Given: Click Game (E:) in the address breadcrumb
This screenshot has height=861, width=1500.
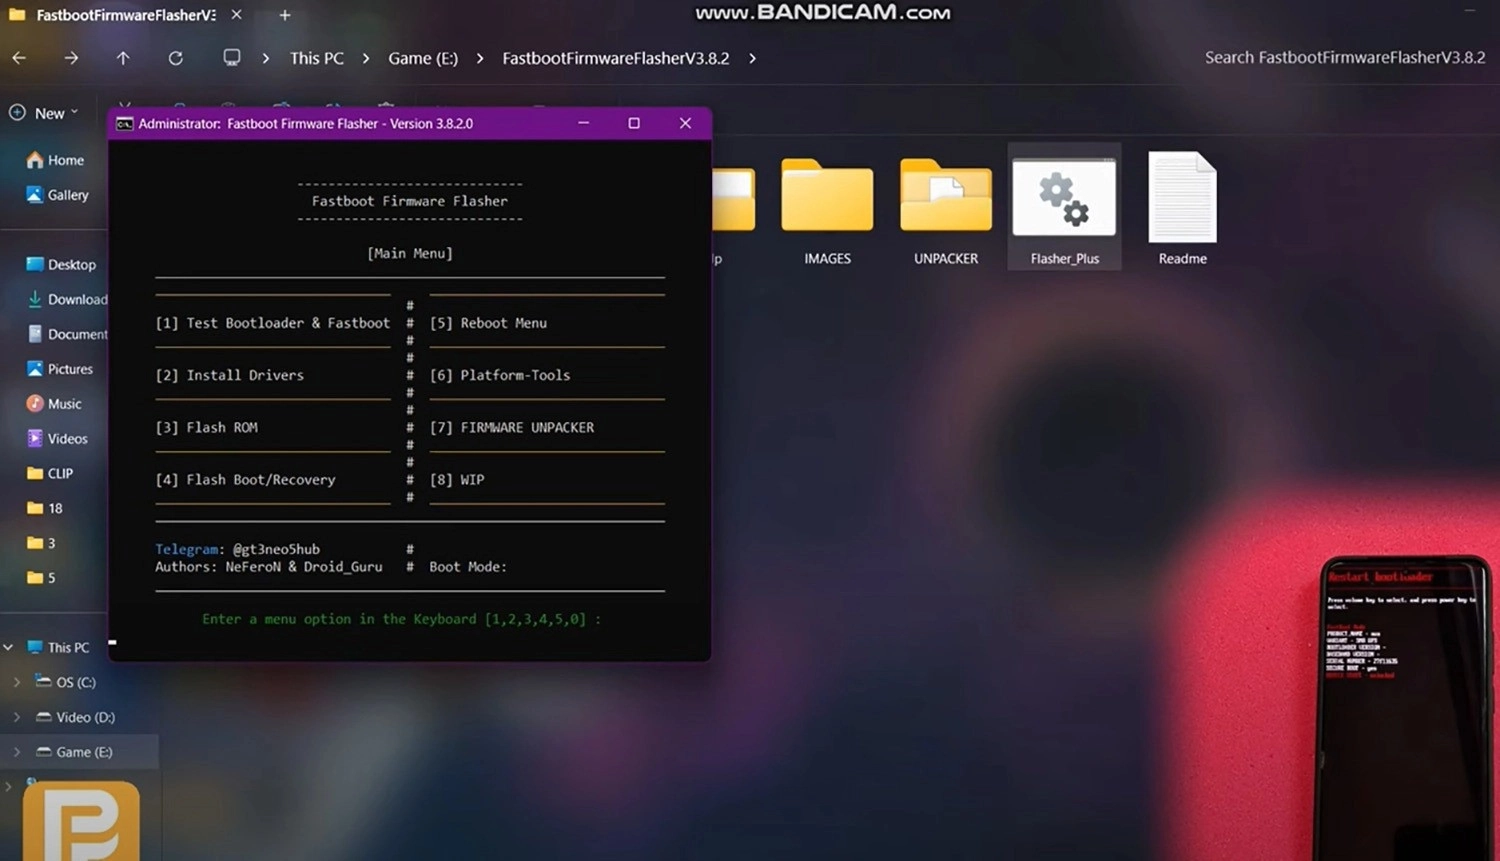Looking at the screenshot, I should click(423, 58).
